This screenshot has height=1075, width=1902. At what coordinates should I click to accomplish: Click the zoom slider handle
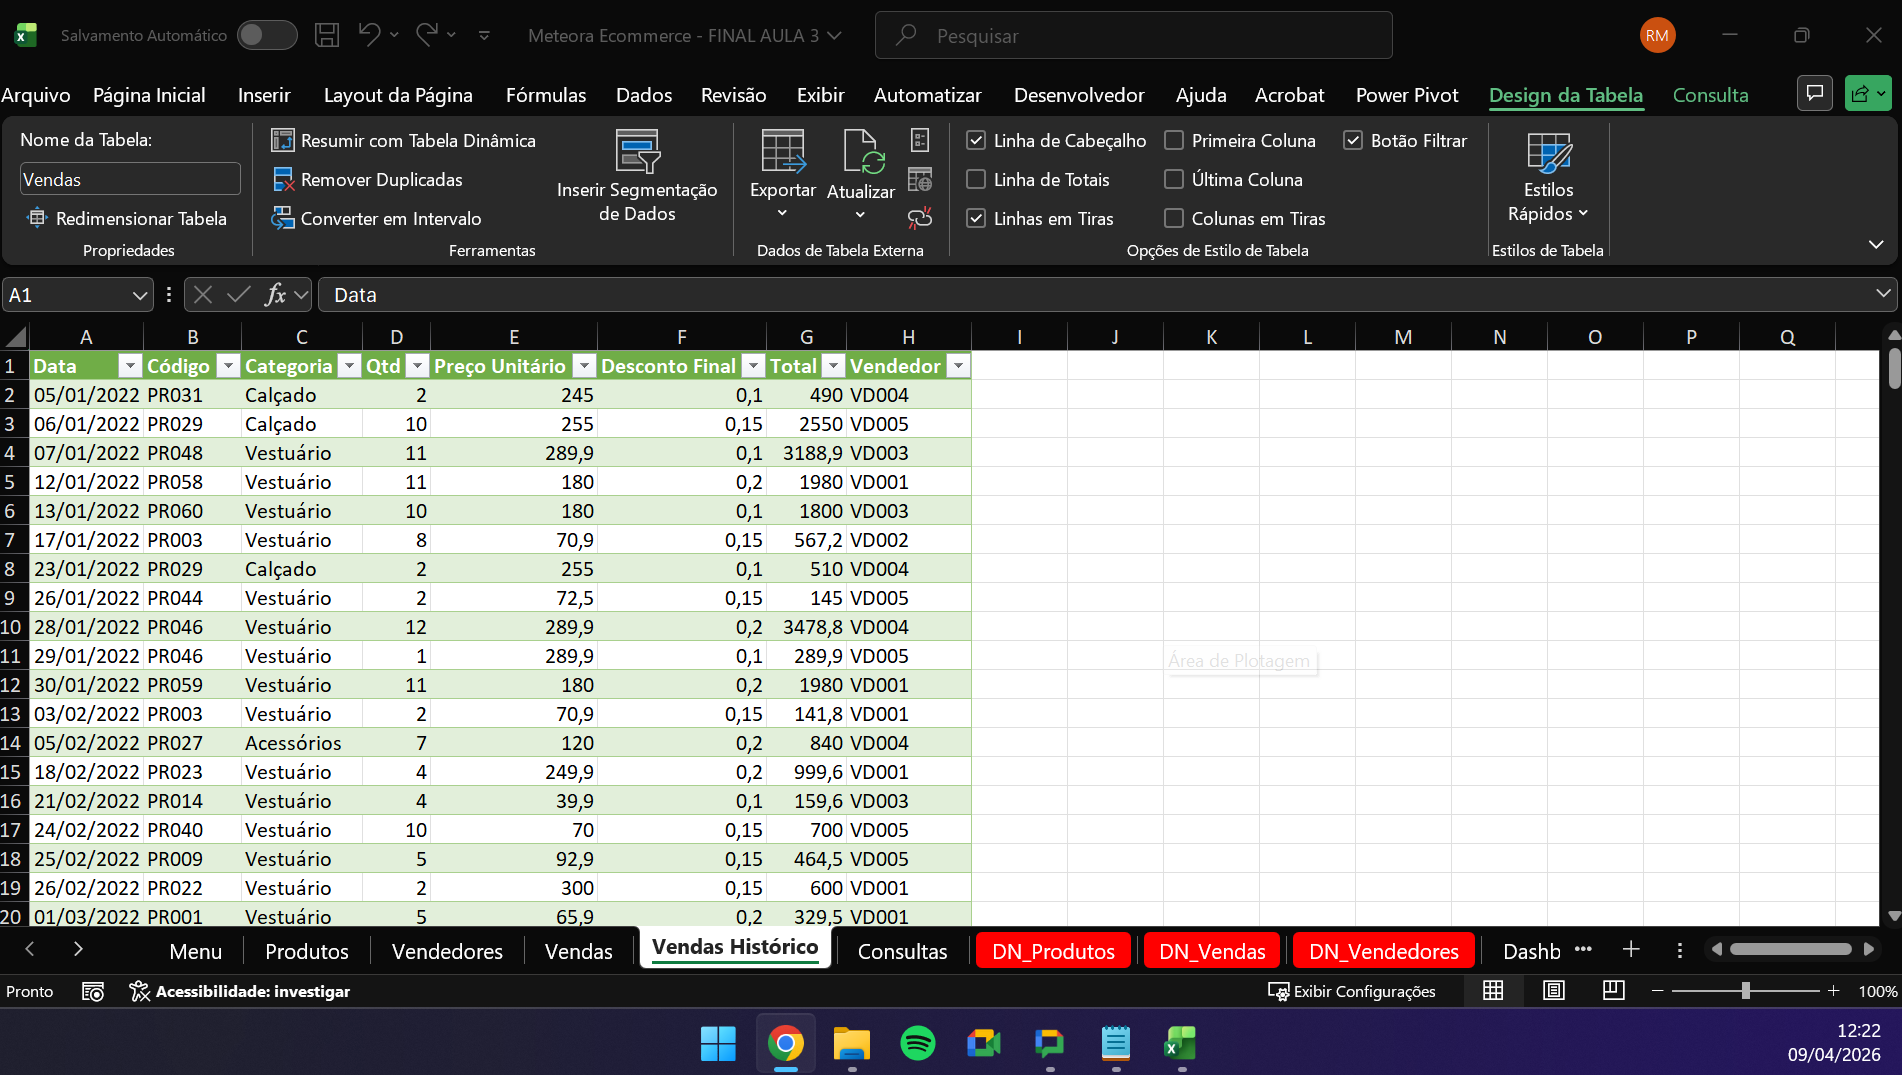point(1745,991)
